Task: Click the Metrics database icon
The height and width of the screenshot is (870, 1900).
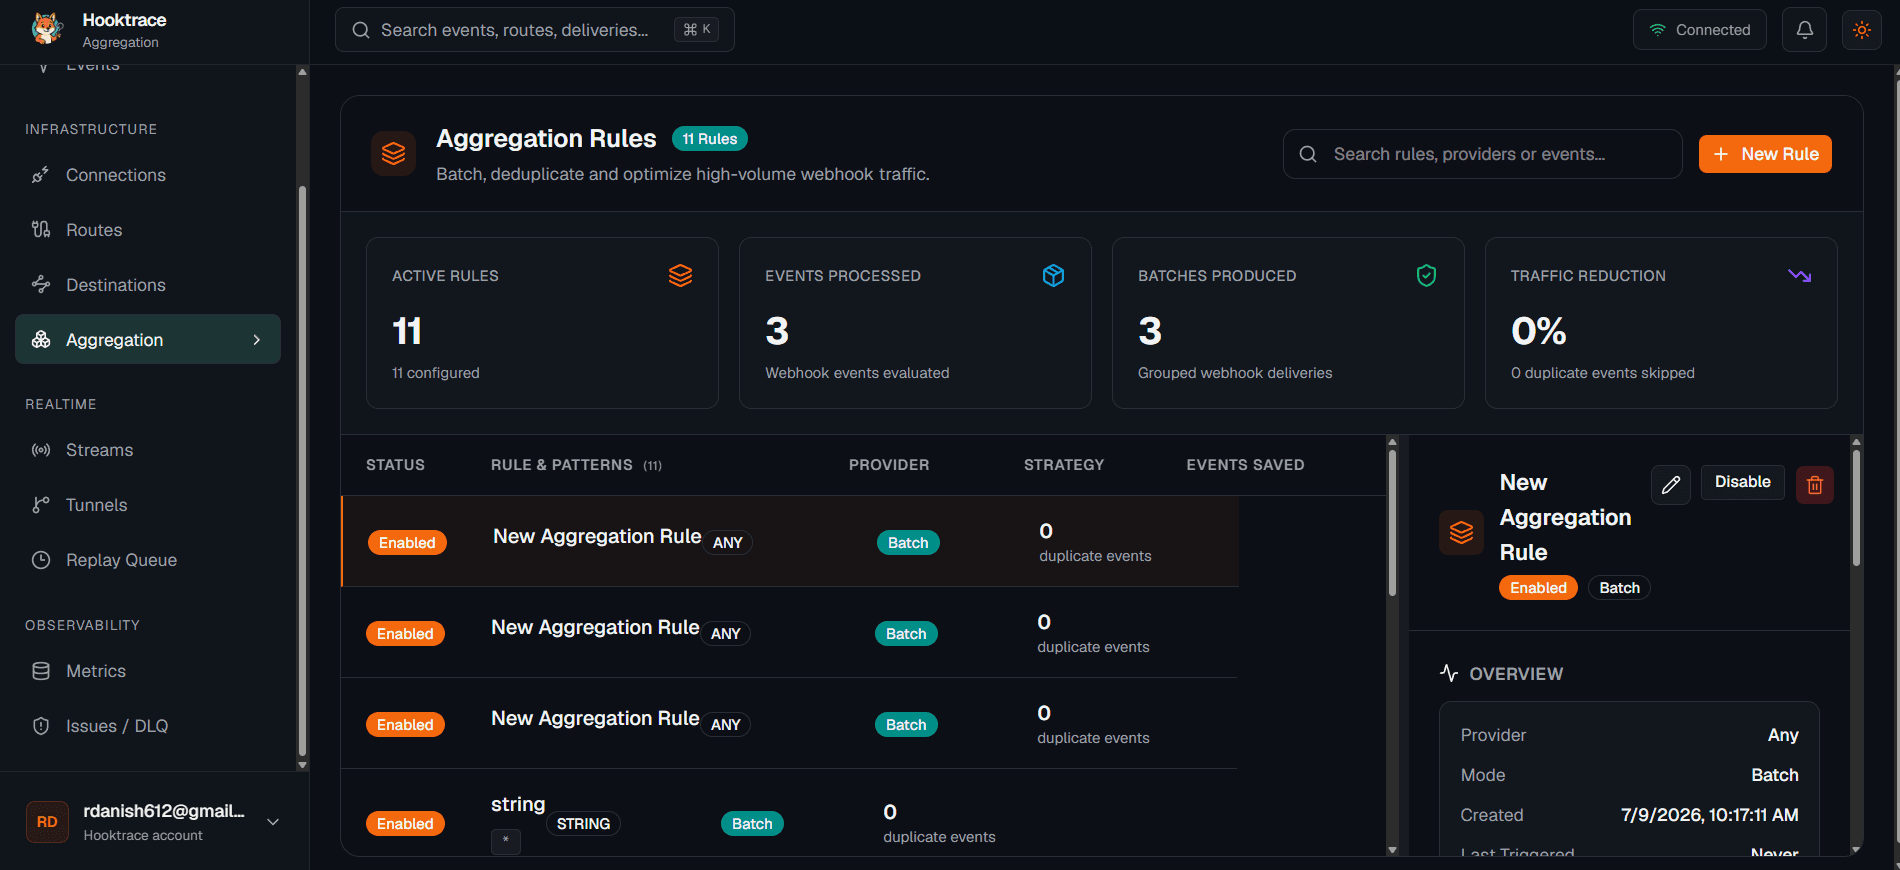Action: (x=41, y=671)
